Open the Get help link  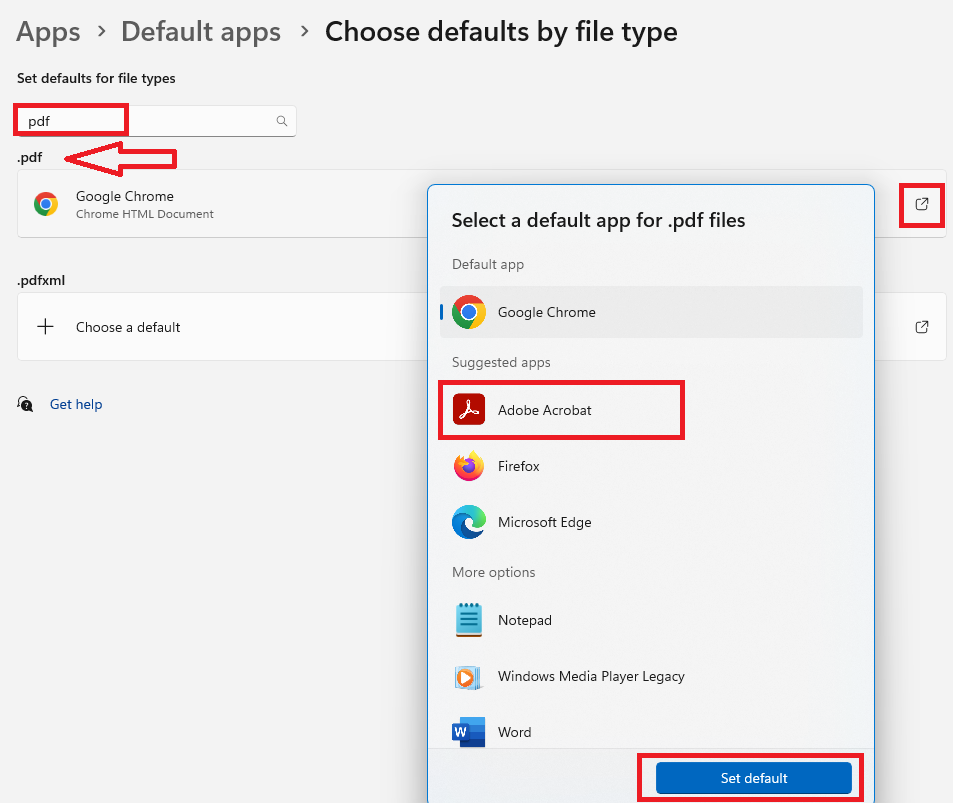pos(76,404)
